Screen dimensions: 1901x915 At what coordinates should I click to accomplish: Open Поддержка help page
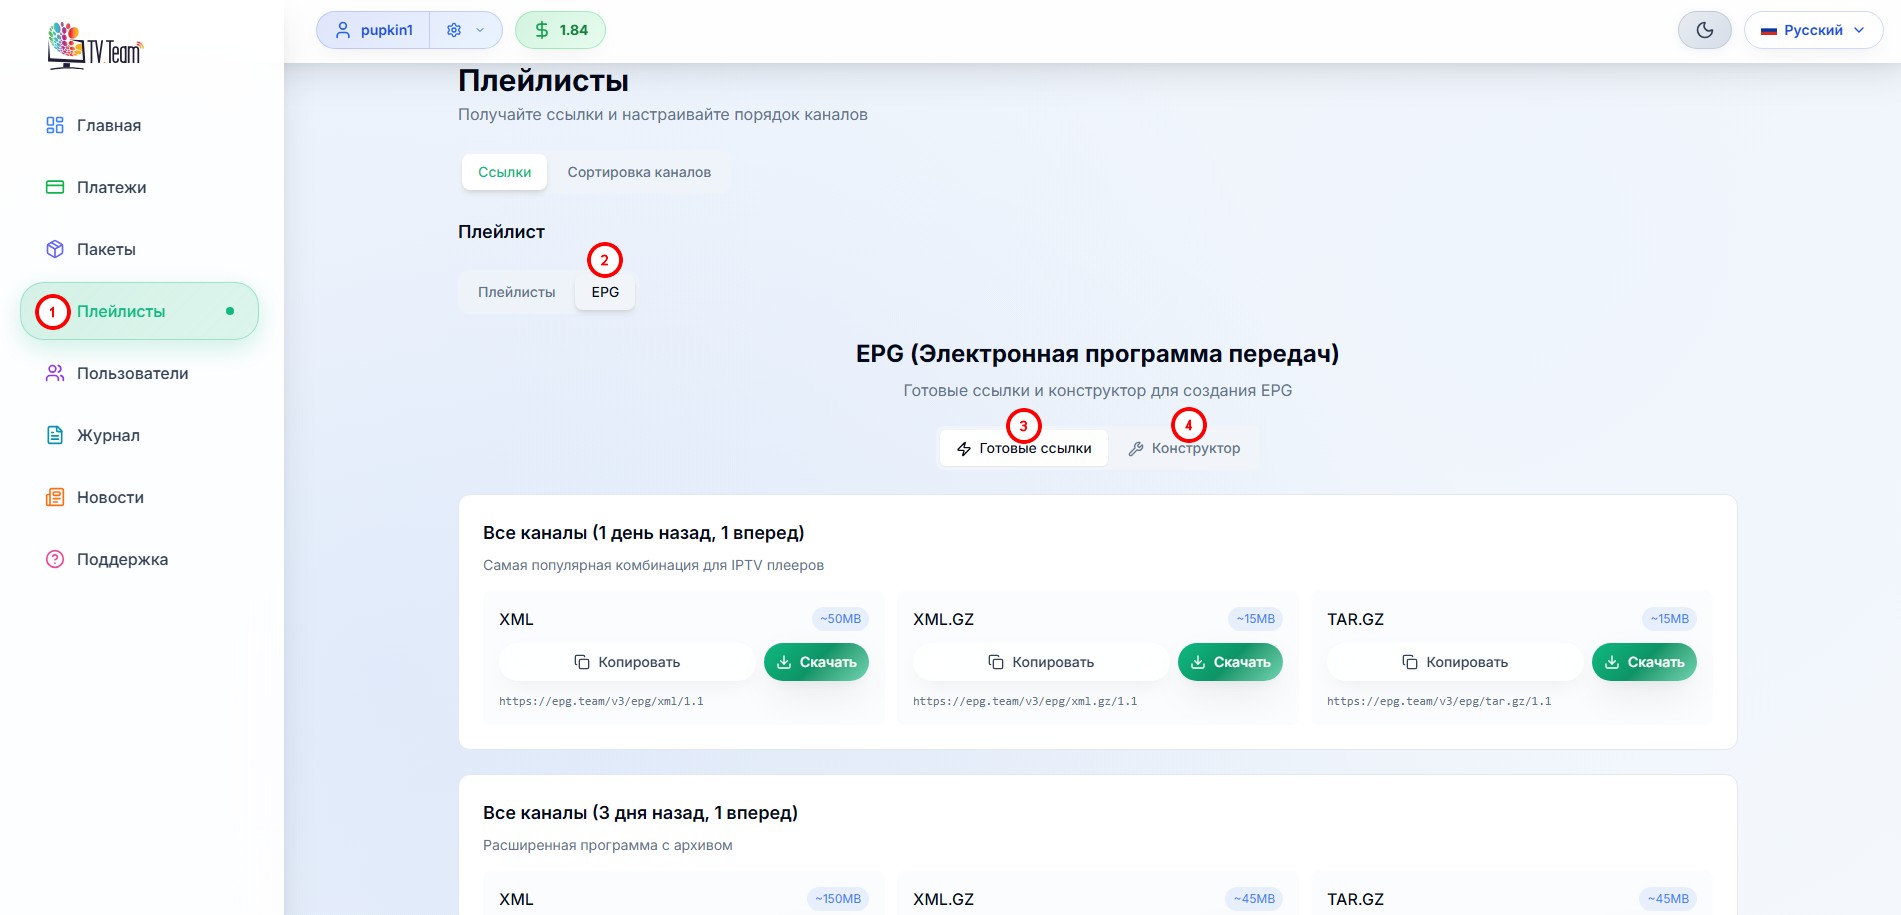(122, 560)
